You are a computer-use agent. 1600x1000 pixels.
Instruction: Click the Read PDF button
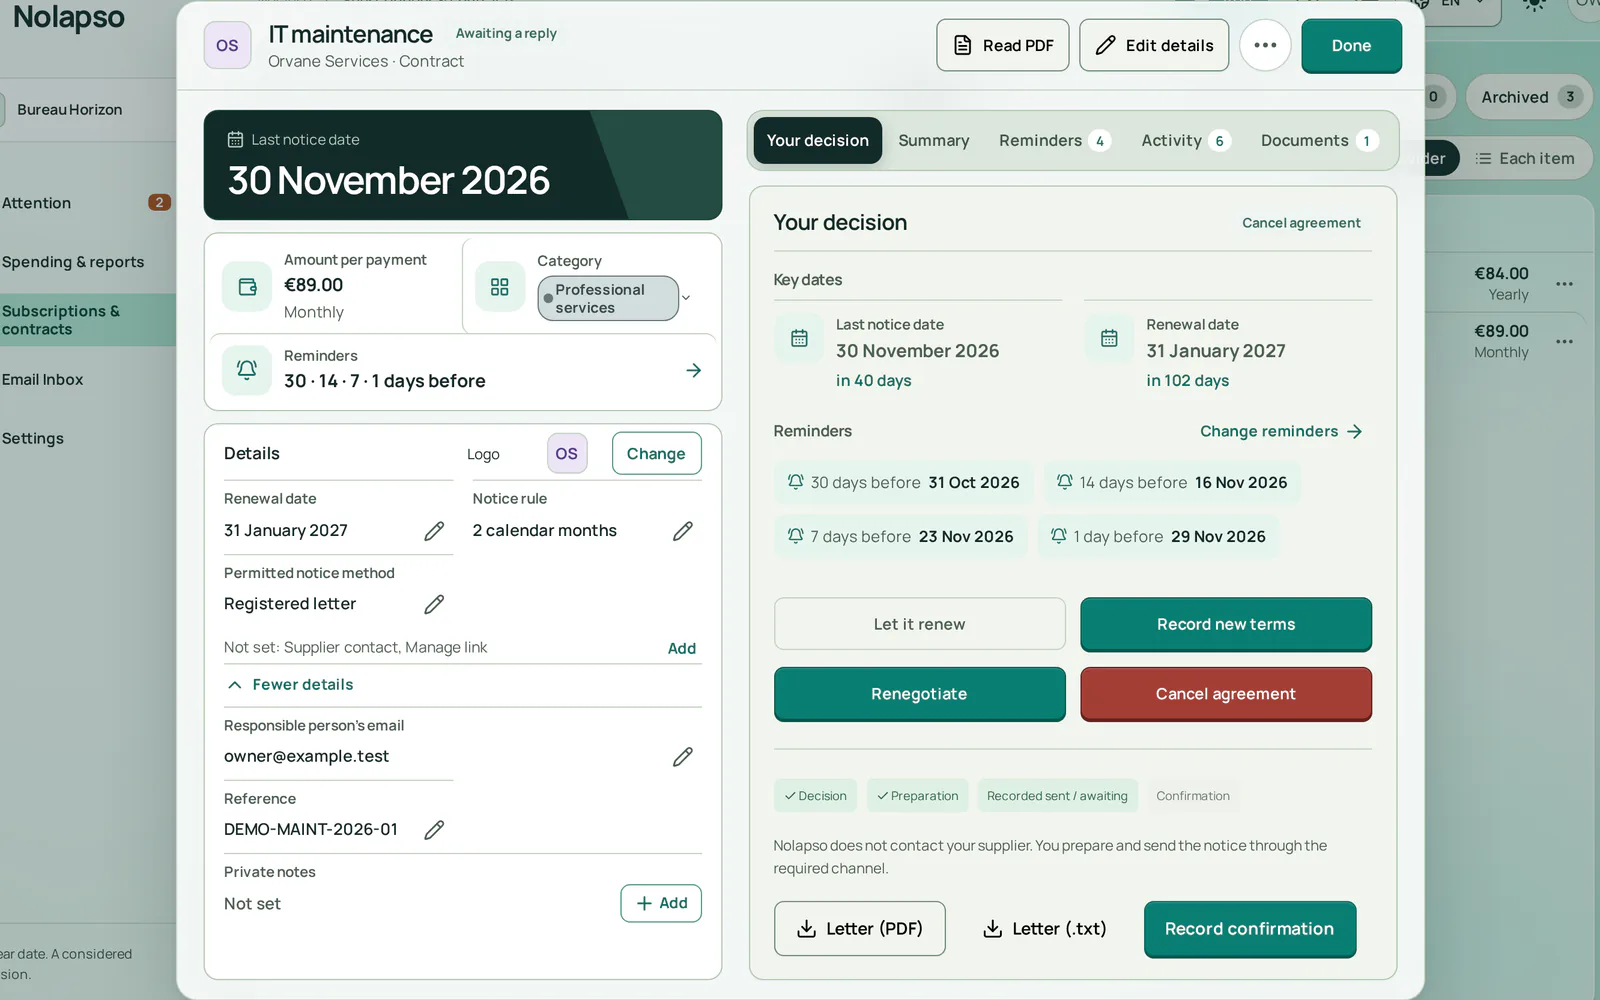click(1003, 45)
